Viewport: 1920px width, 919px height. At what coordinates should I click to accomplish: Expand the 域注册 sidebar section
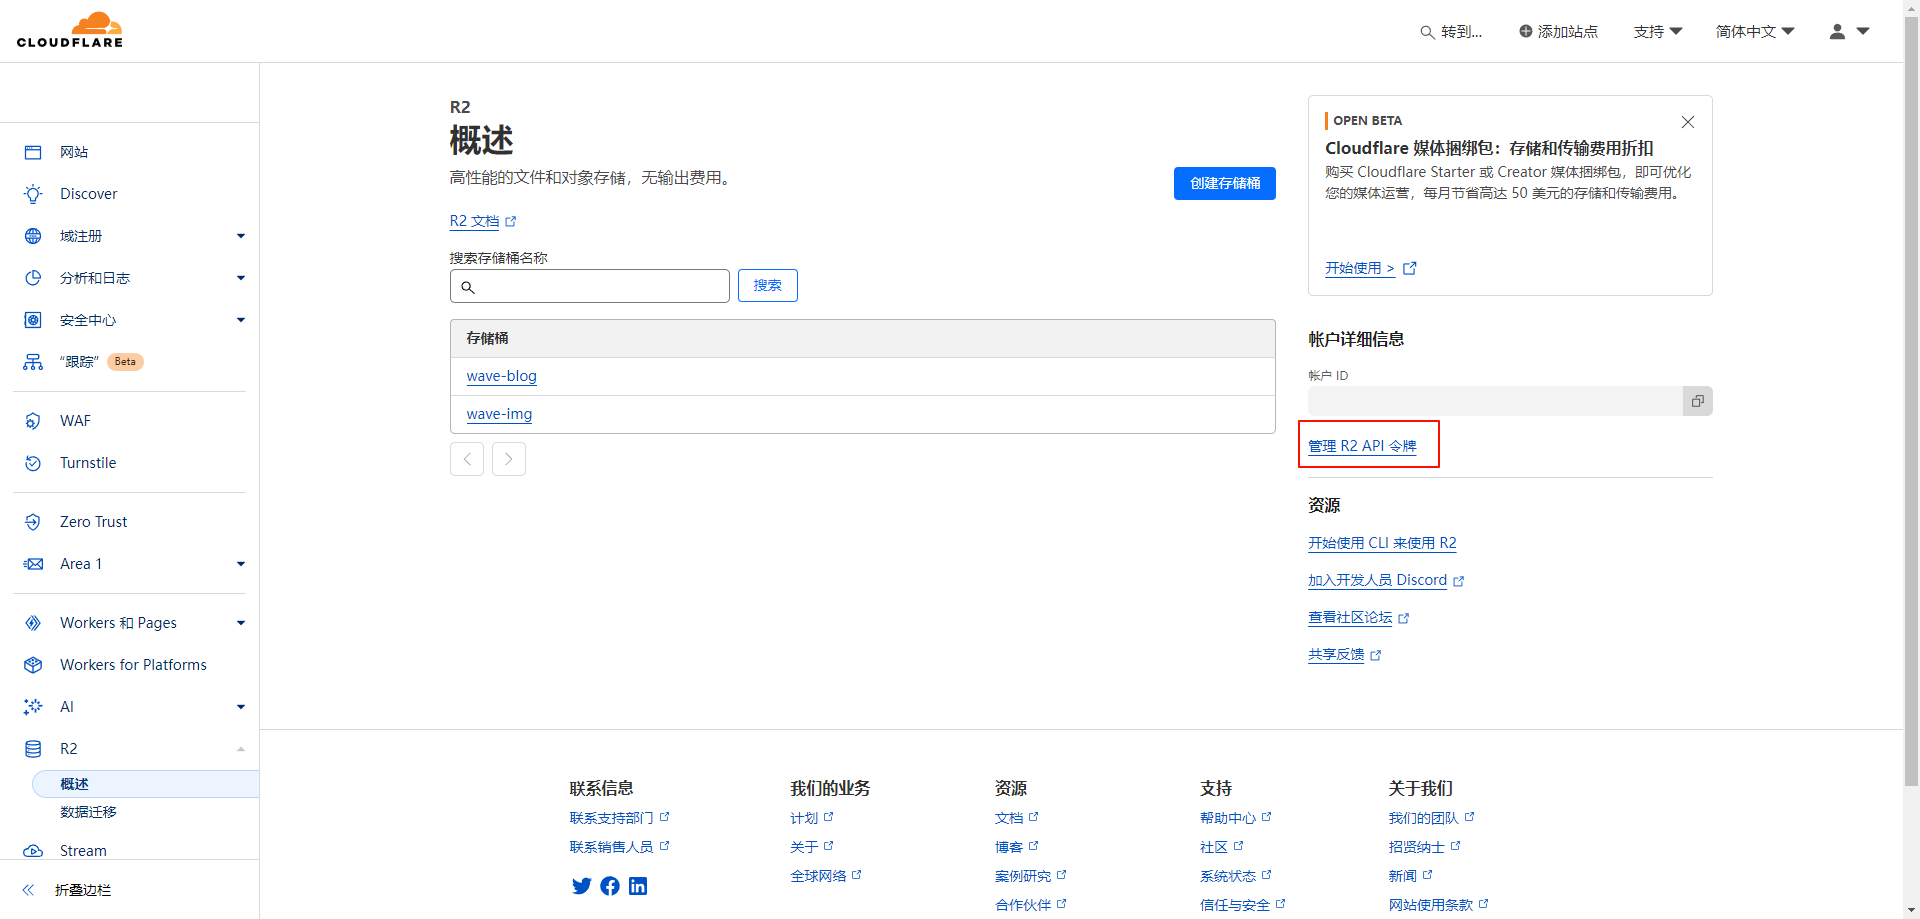tap(241, 236)
